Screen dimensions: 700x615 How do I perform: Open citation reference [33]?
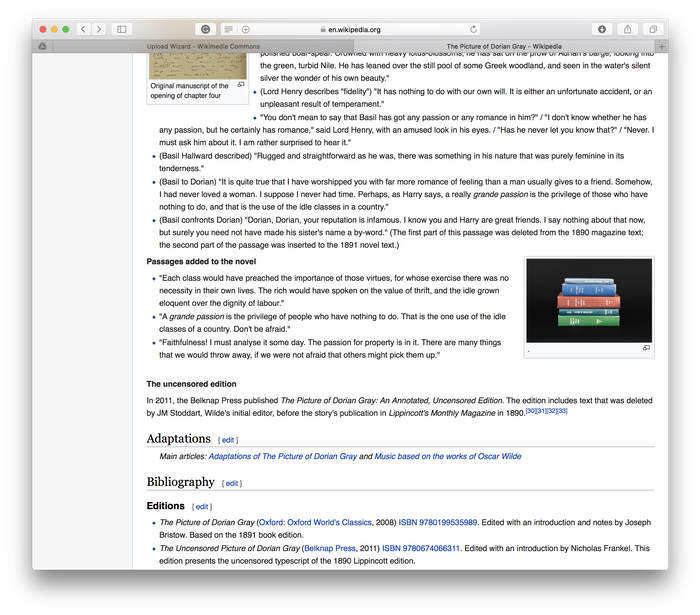coord(562,411)
